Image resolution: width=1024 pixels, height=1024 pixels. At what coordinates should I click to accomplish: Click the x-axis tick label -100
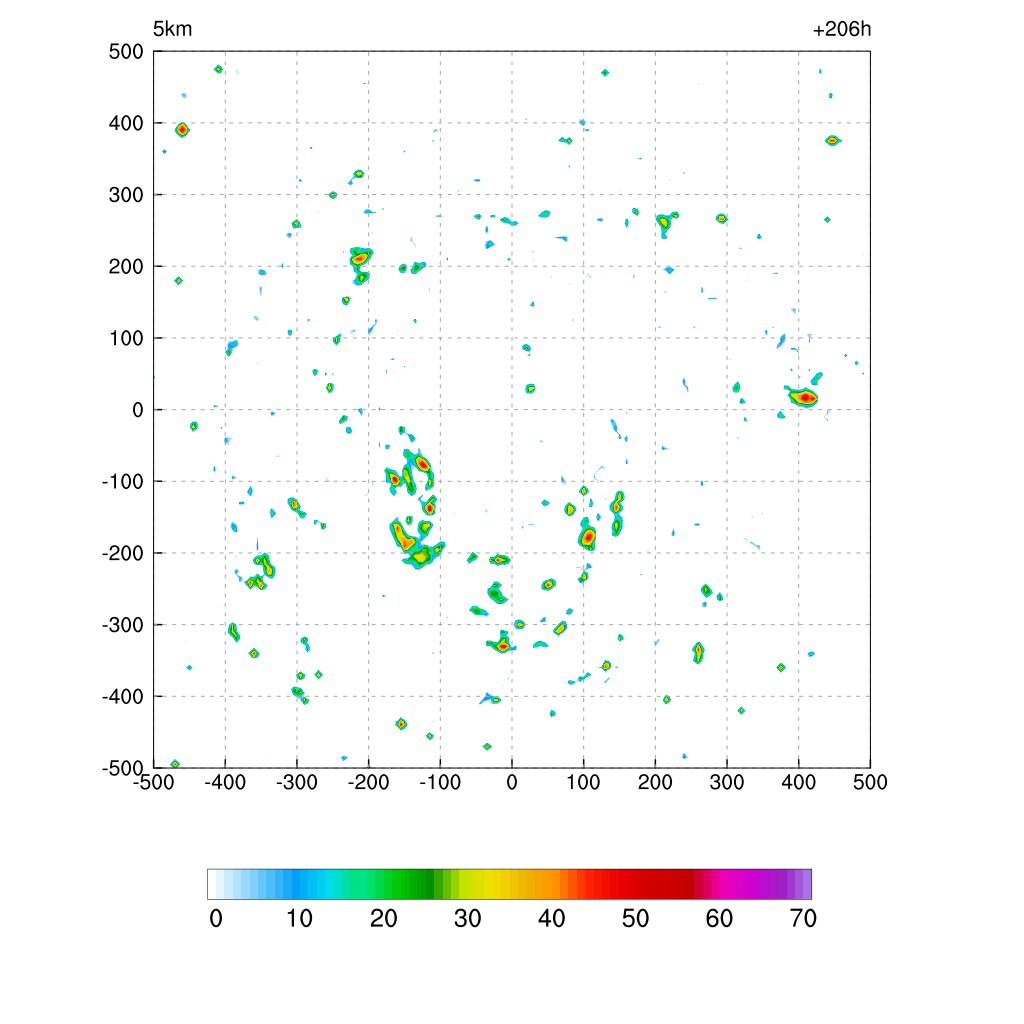tap(440, 782)
